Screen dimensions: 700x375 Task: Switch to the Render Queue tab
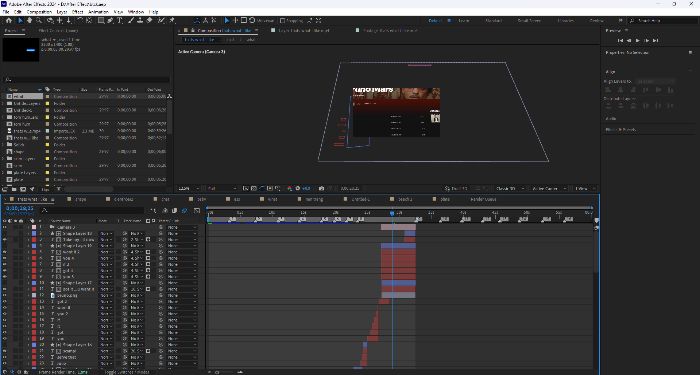(483, 200)
